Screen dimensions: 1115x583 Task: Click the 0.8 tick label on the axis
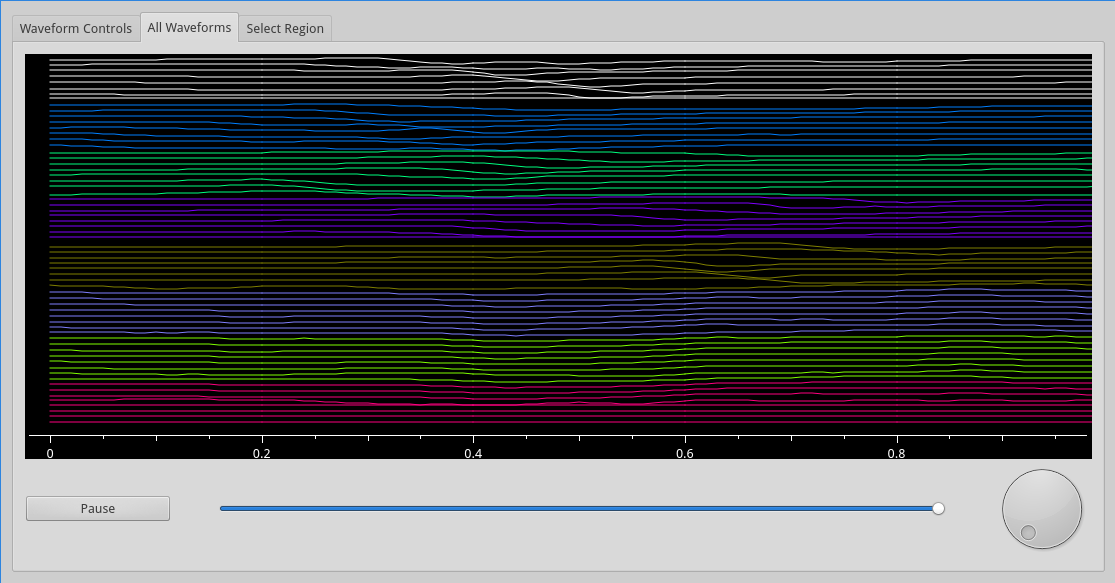[897, 453]
